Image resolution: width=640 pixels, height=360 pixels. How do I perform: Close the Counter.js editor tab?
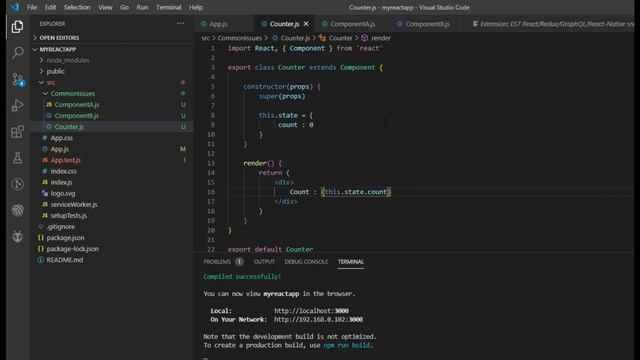(306, 24)
